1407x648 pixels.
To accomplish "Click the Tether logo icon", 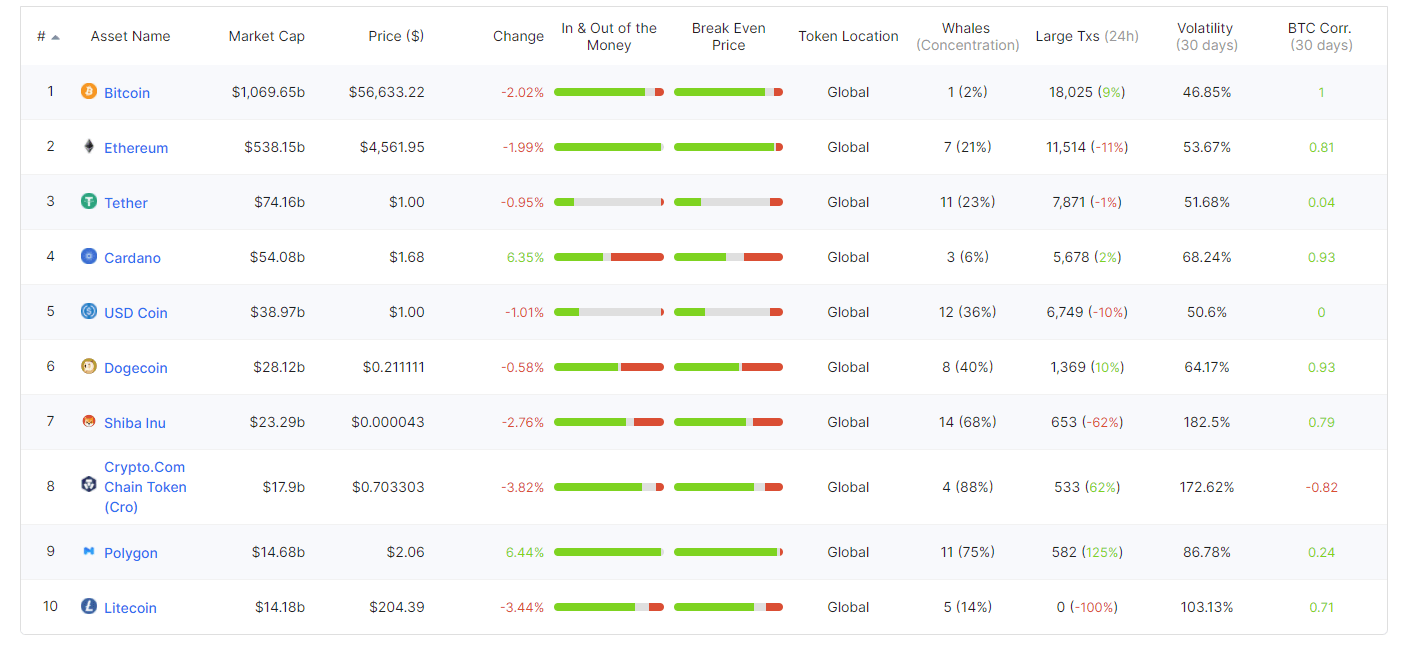I will (89, 201).
